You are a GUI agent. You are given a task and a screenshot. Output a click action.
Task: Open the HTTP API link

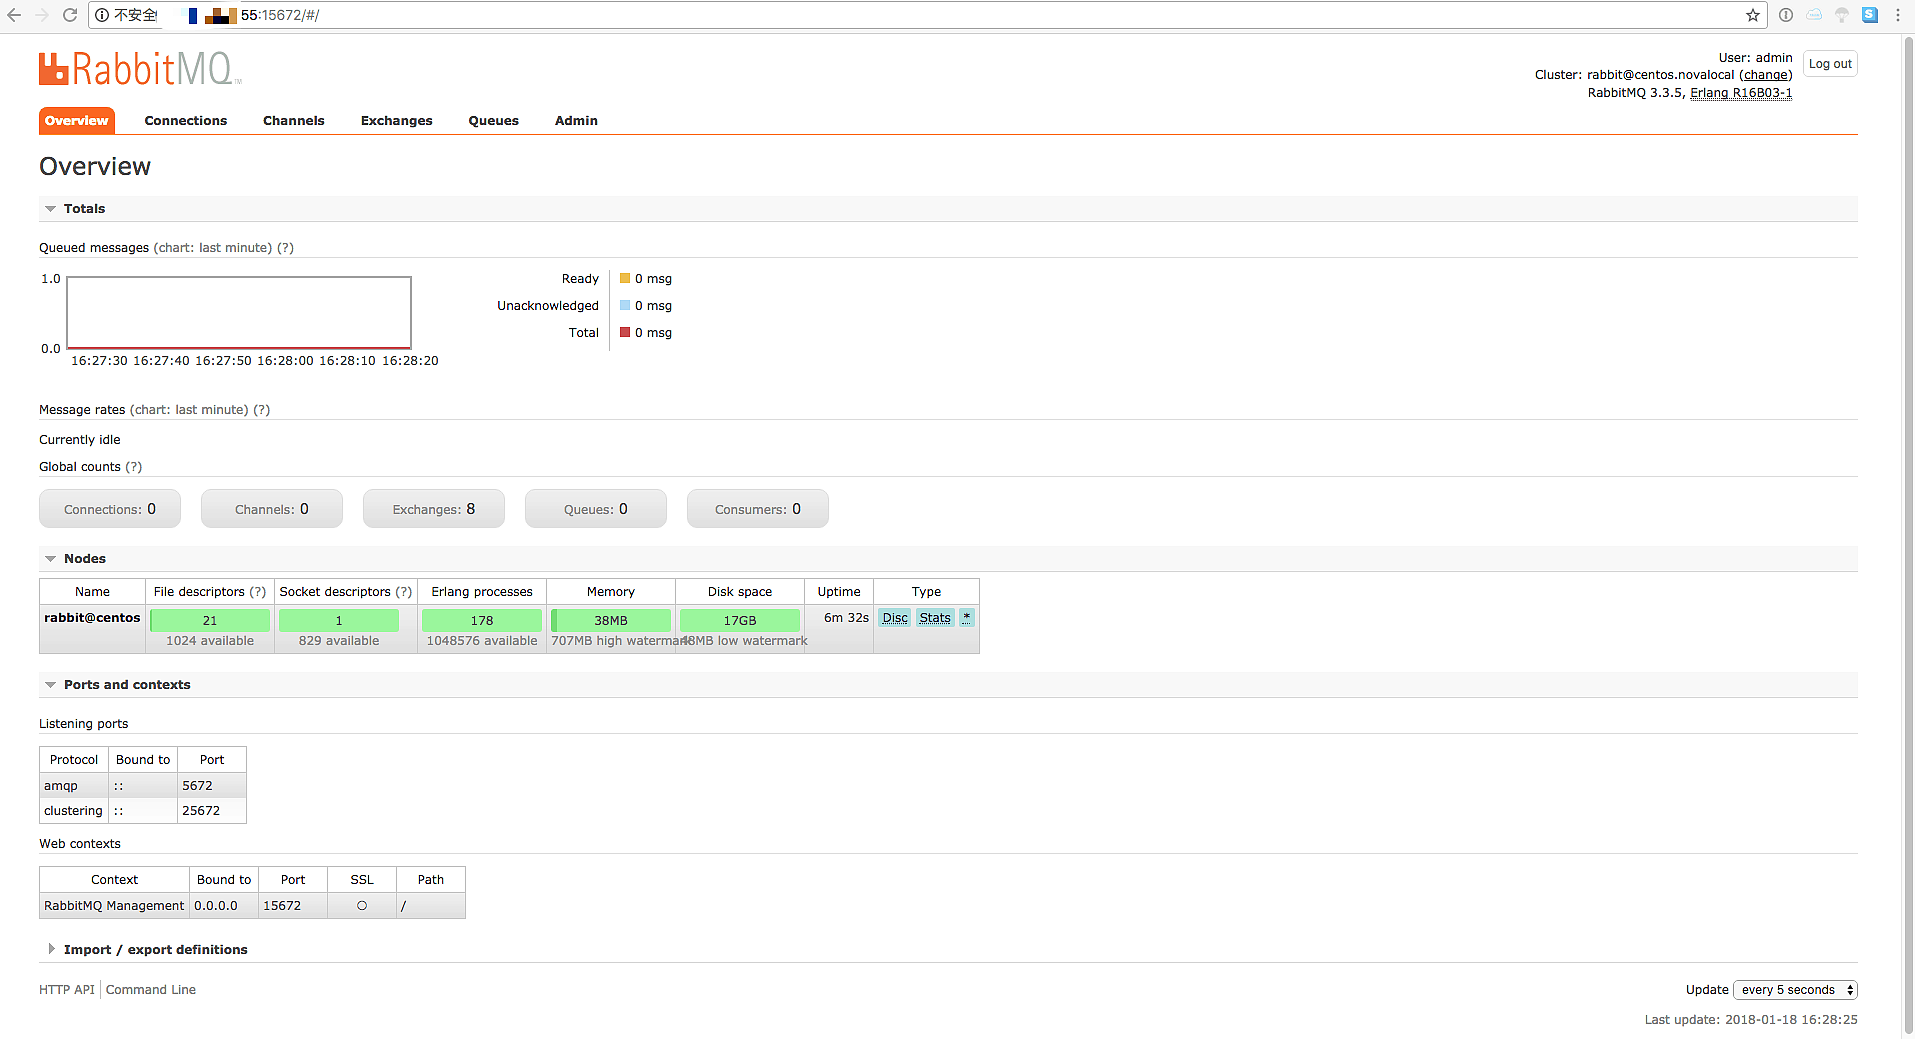[66, 990]
